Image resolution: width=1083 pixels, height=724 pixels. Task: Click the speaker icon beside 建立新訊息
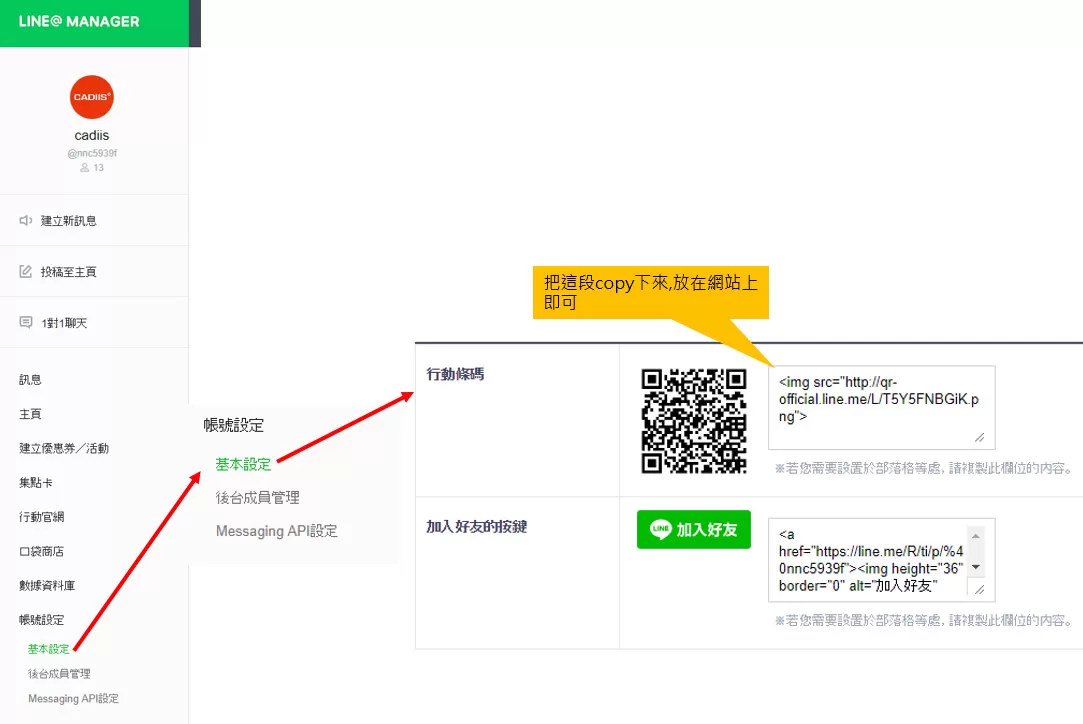26,221
